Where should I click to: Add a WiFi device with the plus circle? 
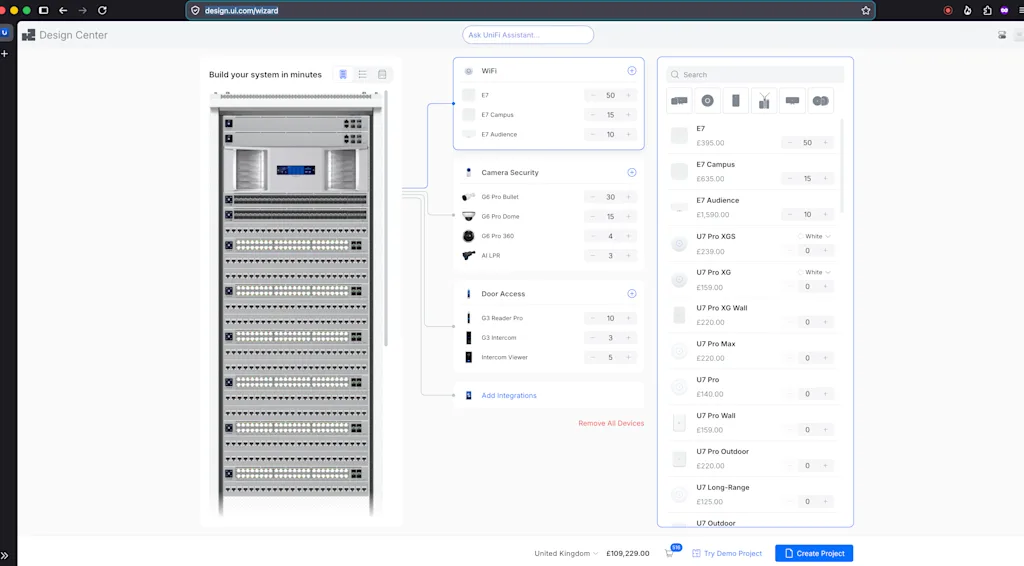tap(632, 71)
